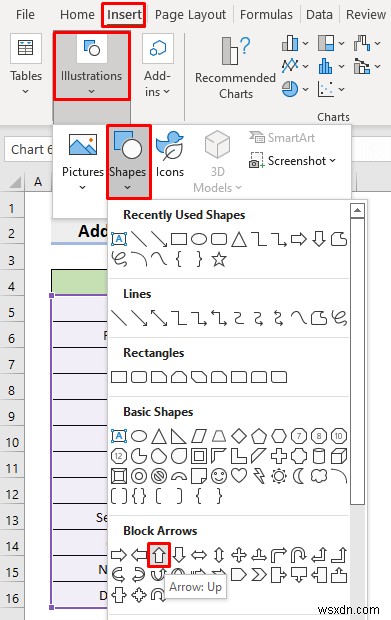
Task: Open the File tab
Action: [25, 15]
